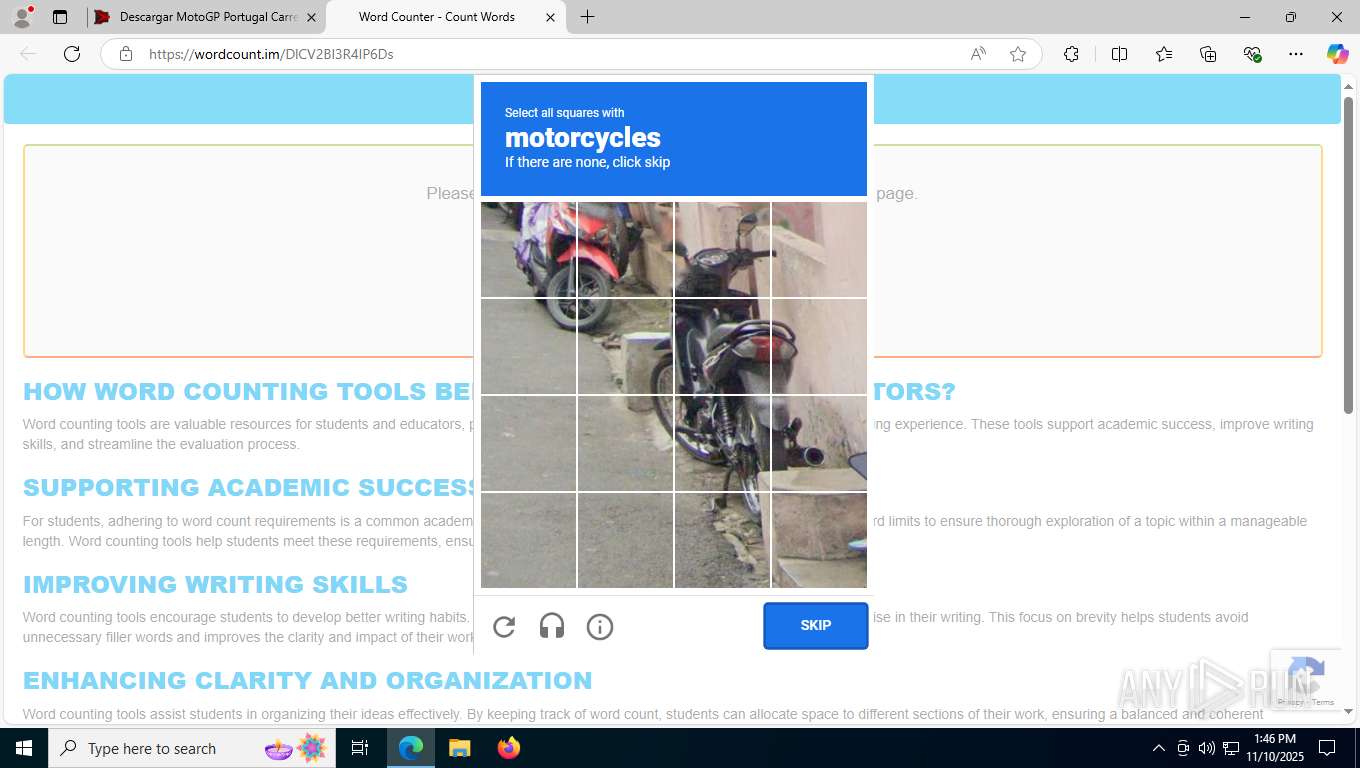
Task: Click the address bar URL wordcount.im
Action: 271,54
